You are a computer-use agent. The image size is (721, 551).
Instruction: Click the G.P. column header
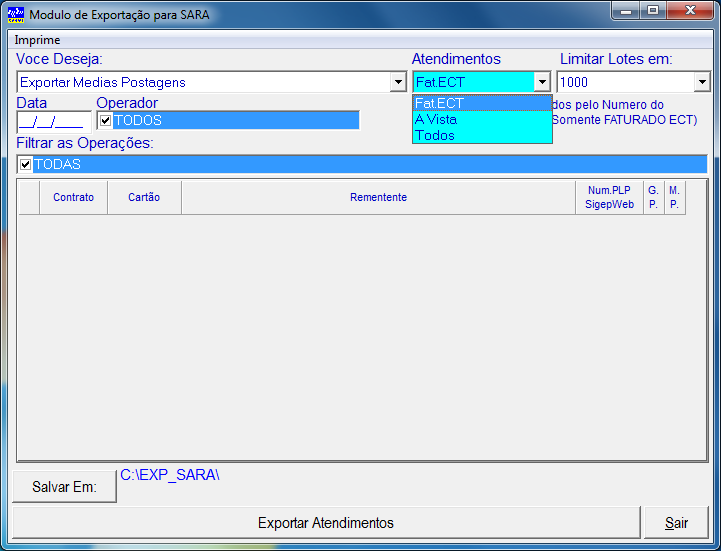pyautogui.click(x=653, y=197)
